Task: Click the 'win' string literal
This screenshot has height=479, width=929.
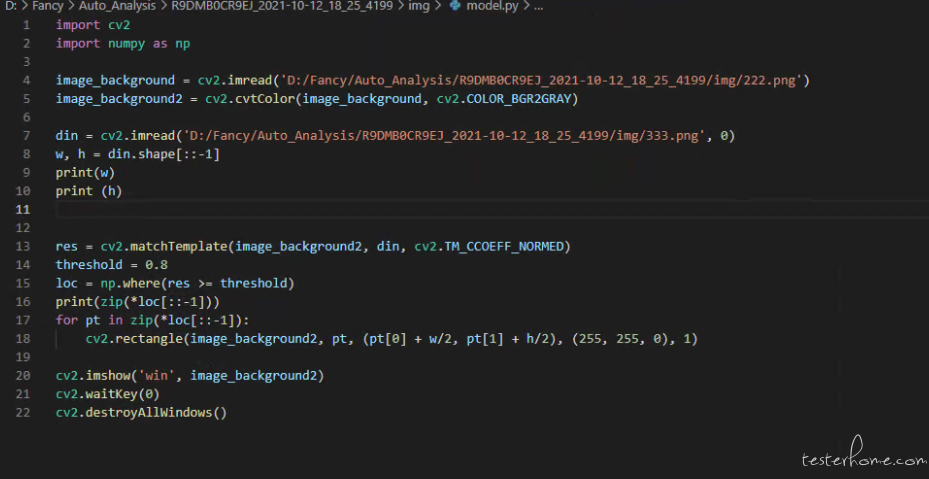Action: 156,375
